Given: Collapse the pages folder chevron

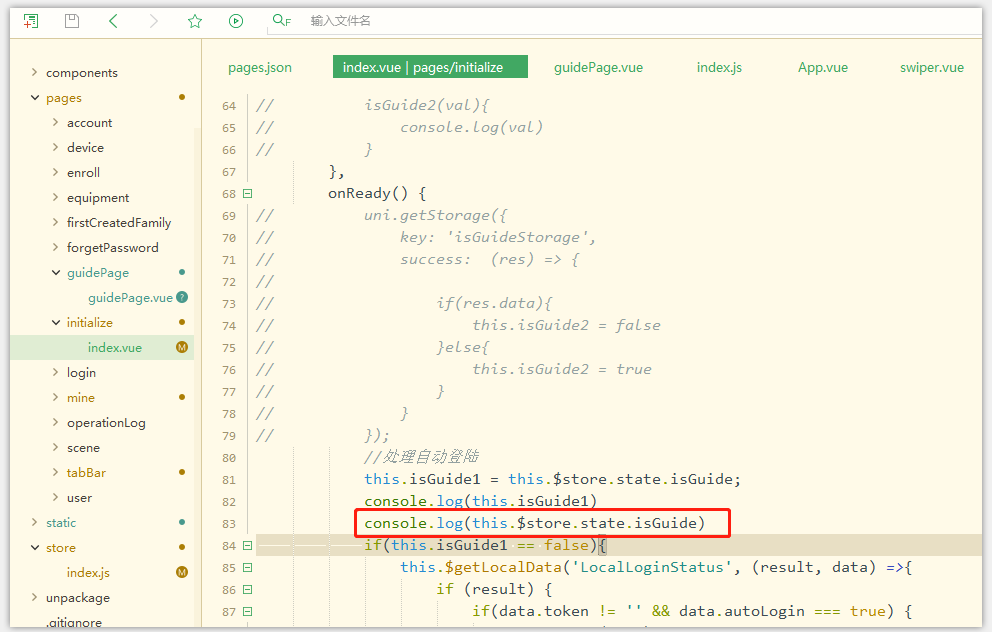Looking at the screenshot, I should 34,97.
